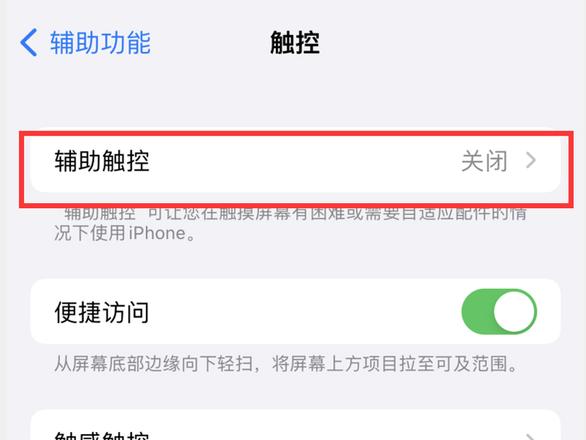Image resolution: width=586 pixels, height=440 pixels.
Task: Click chevron on the 触感触控 row
Action: coord(531,437)
